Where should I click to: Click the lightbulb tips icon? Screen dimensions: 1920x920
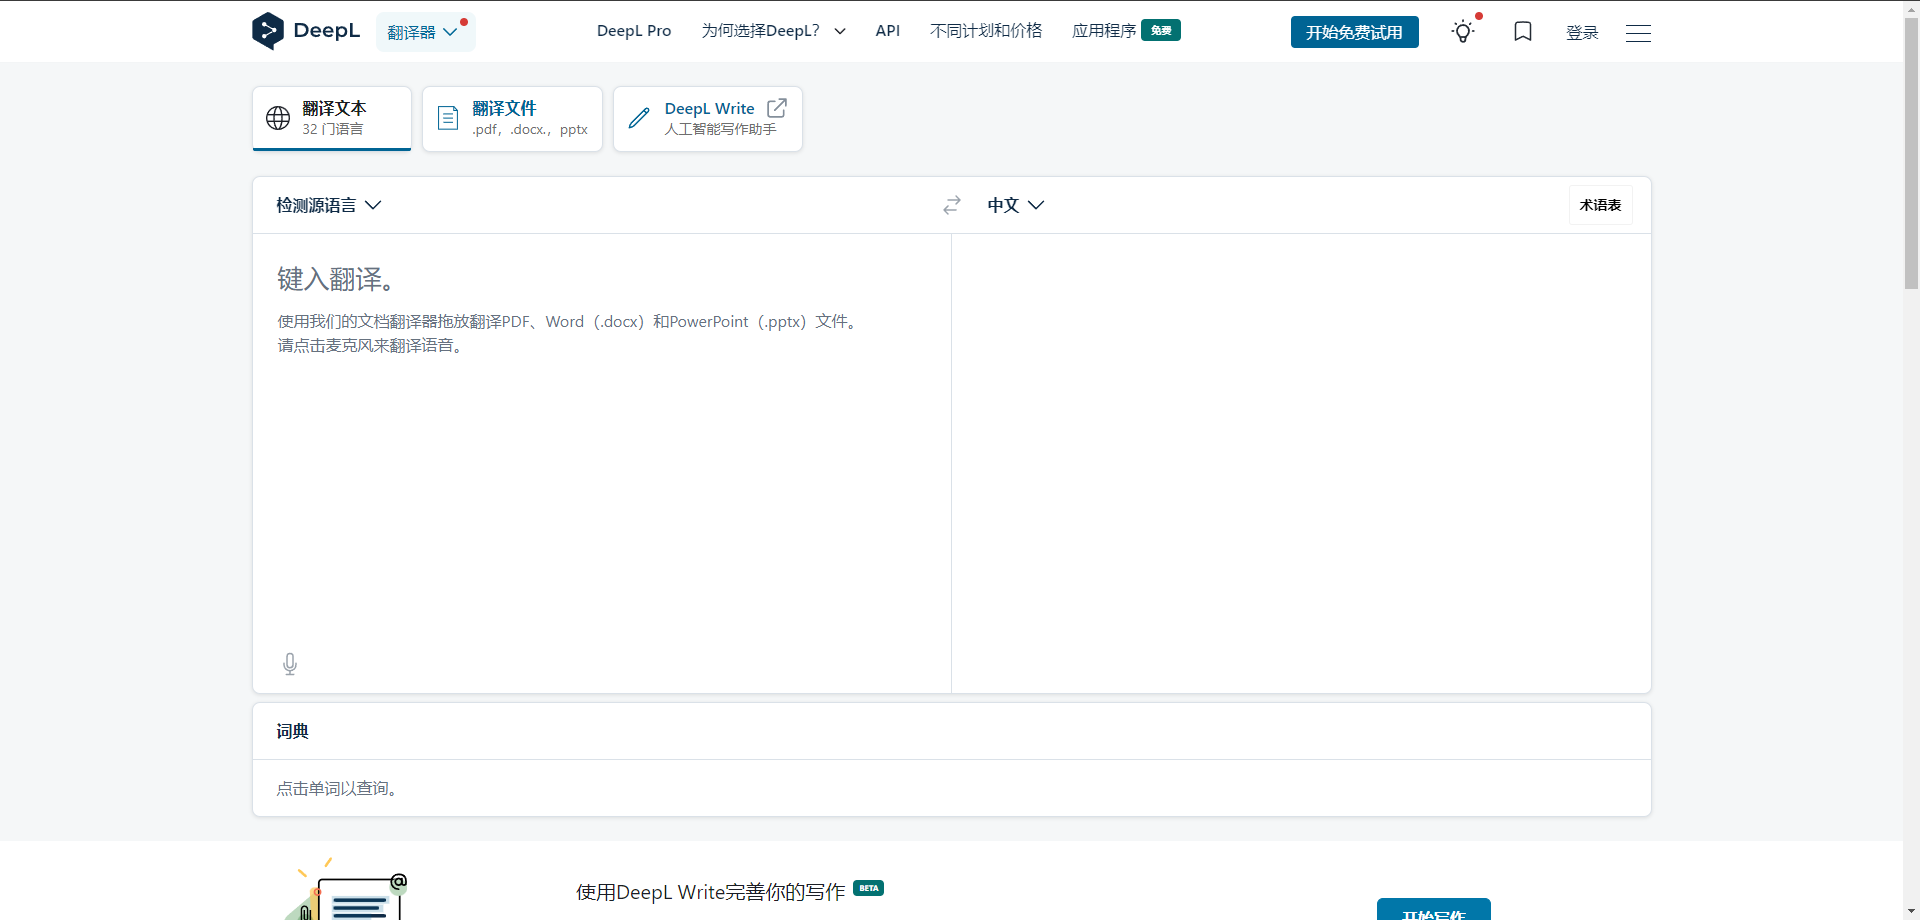(1463, 32)
